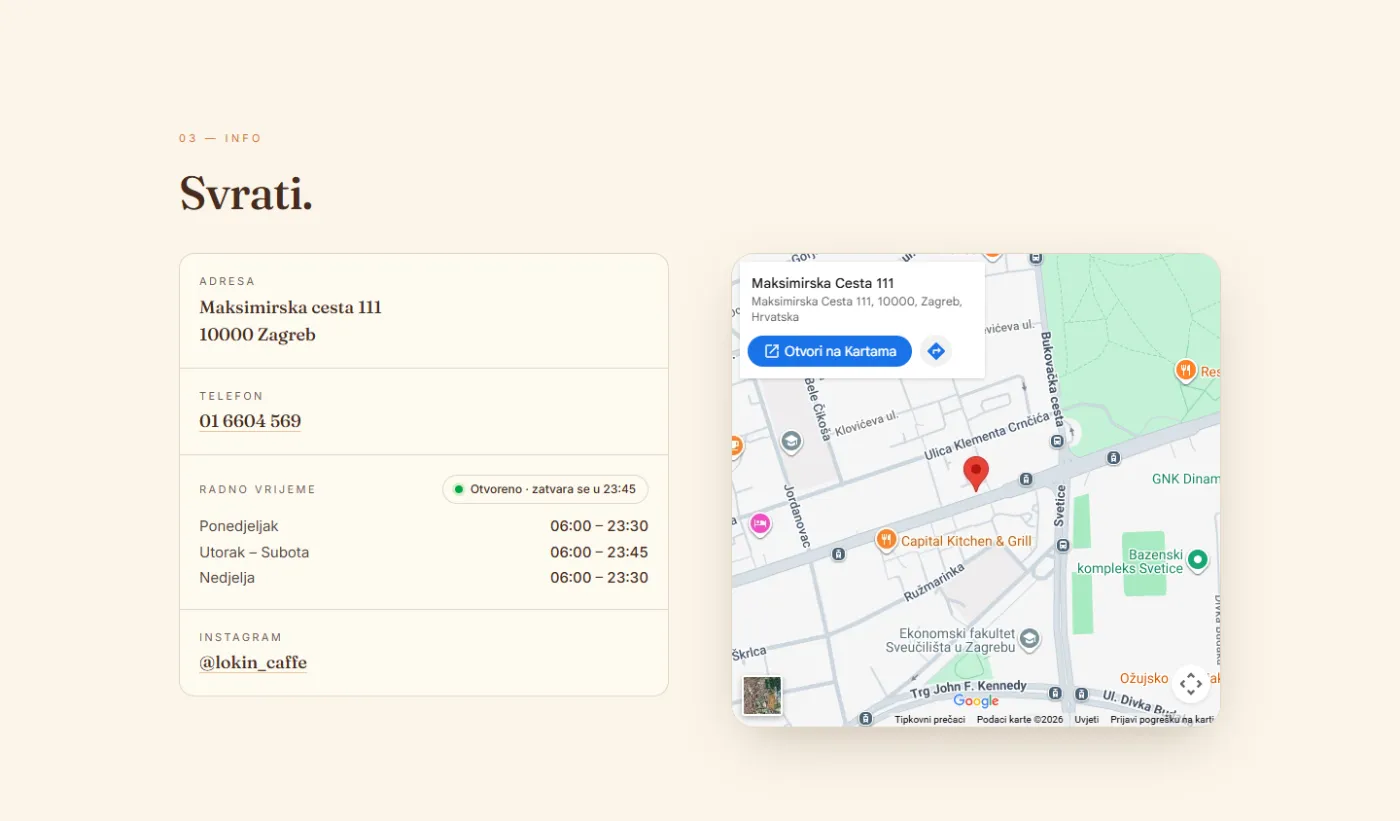
Task: Click the 'Svrati.' heading
Action: (x=246, y=193)
